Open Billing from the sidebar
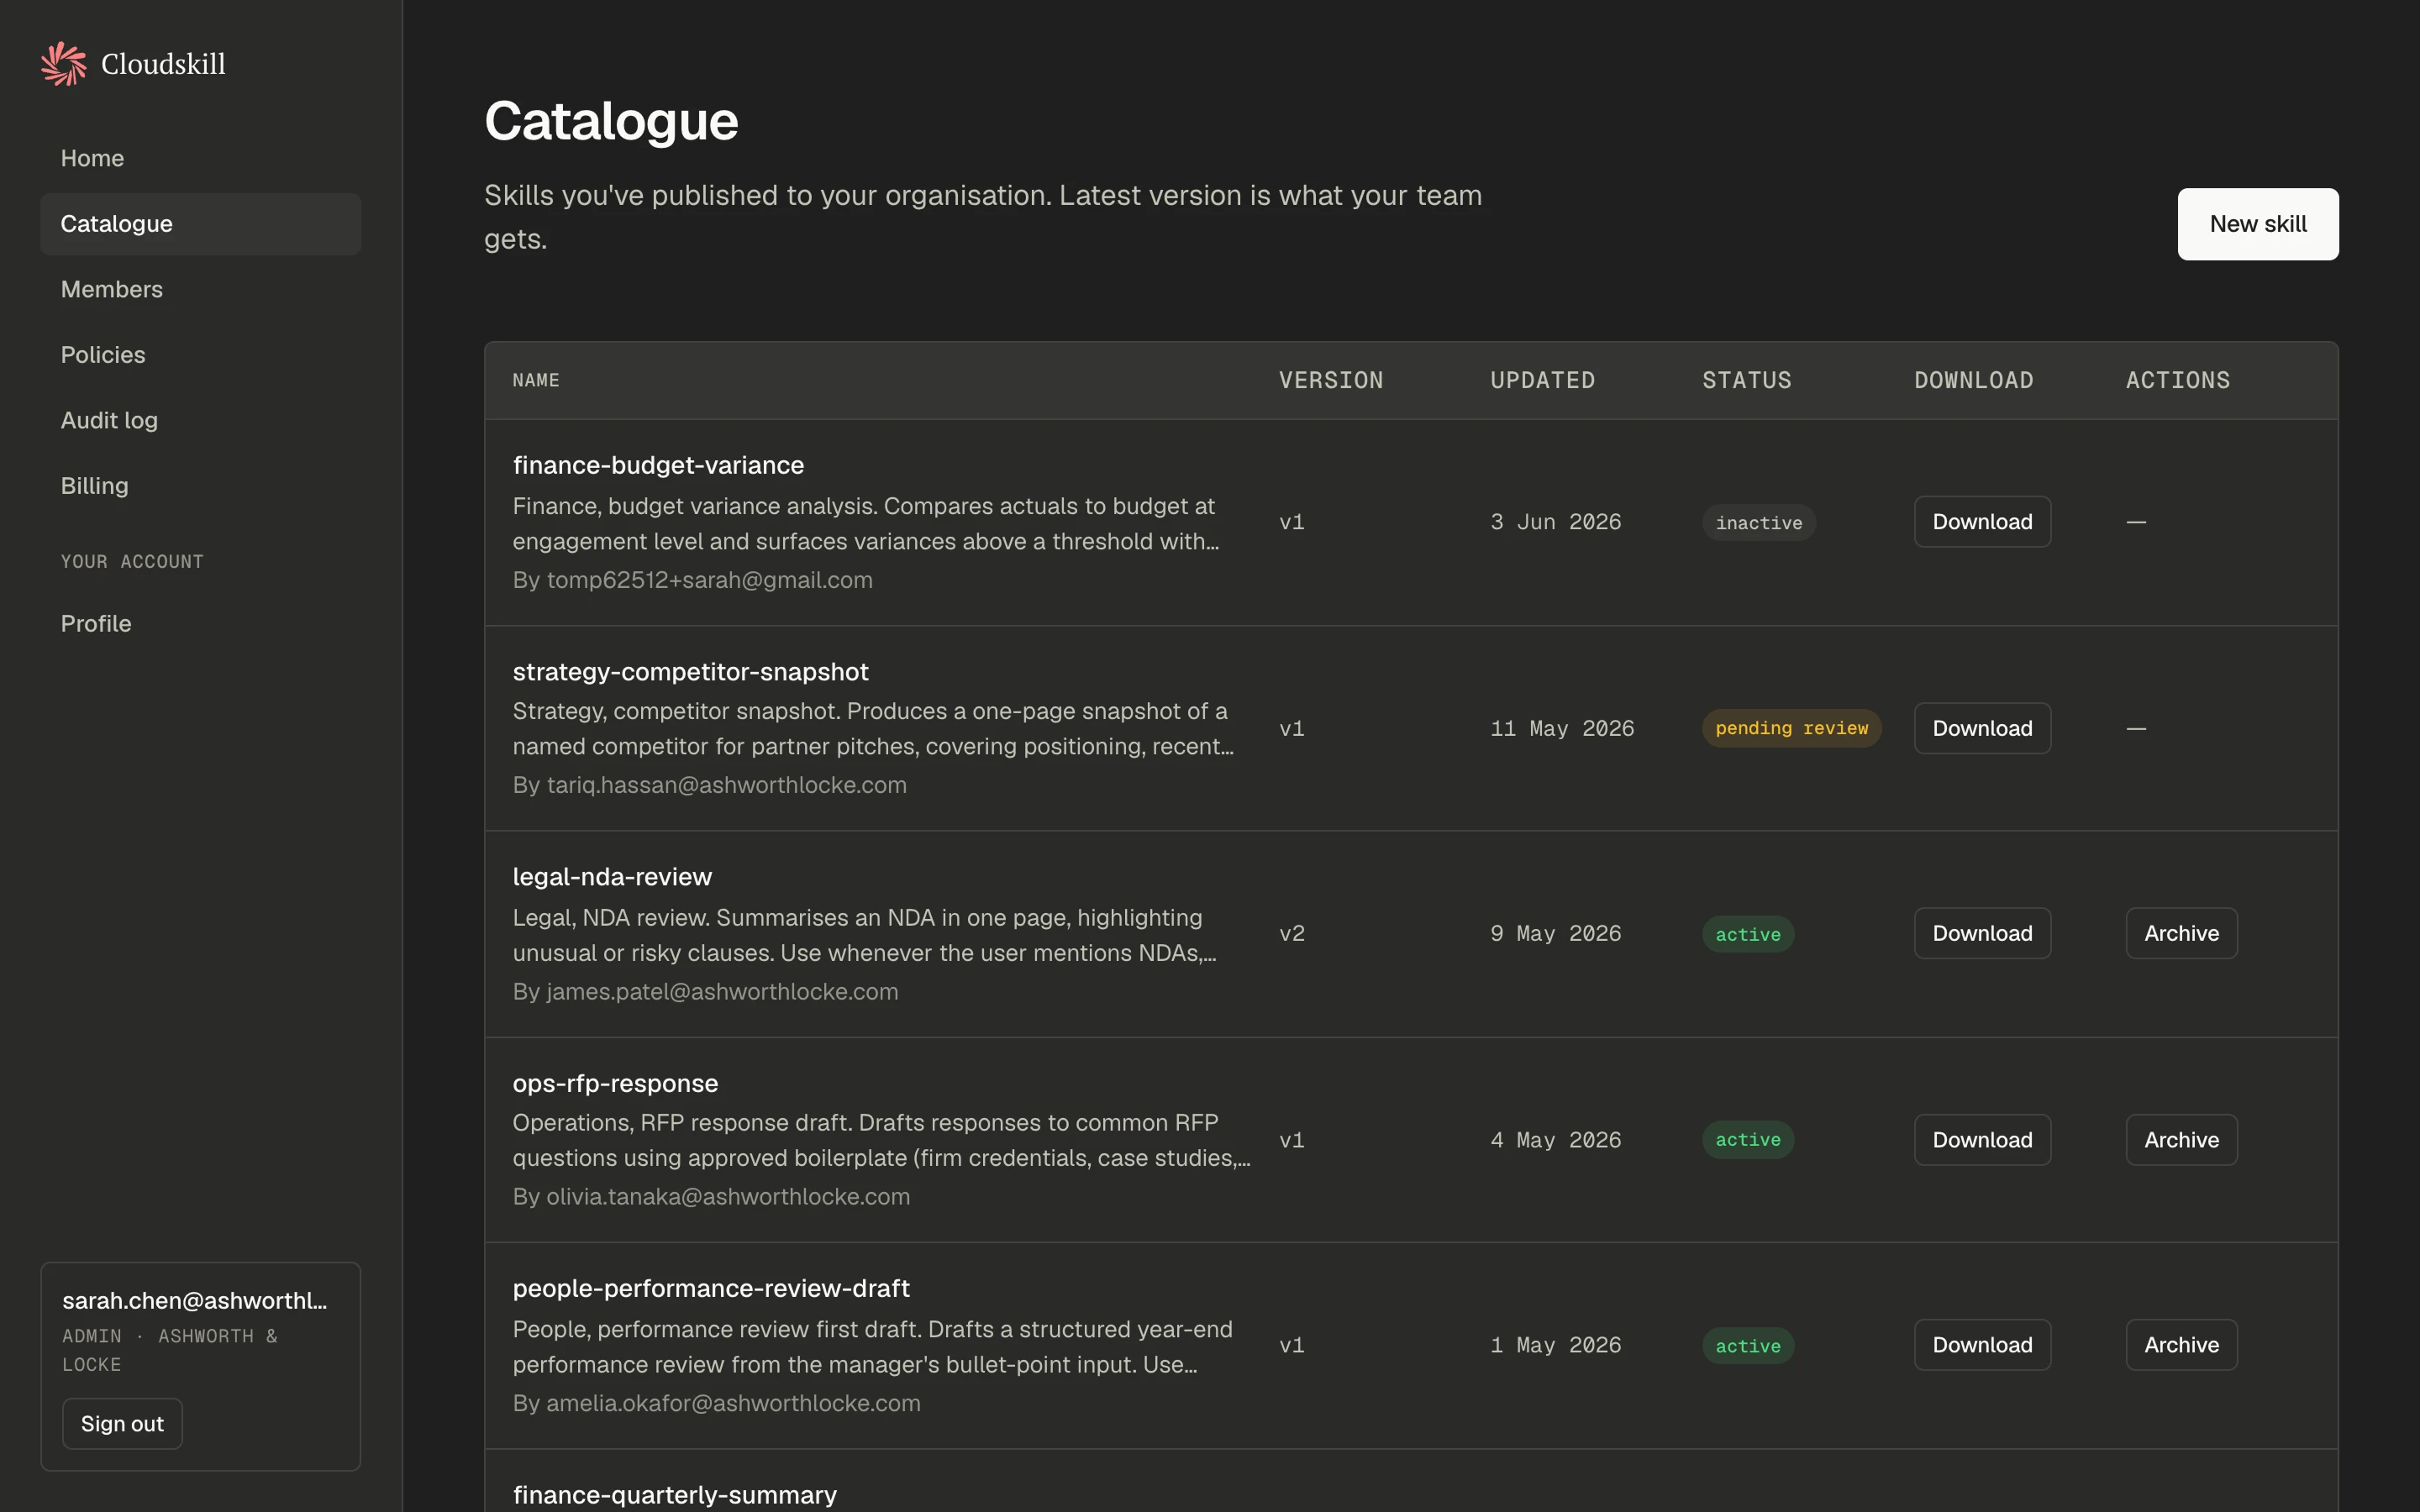The height and width of the screenshot is (1512, 2420). click(200, 486)
